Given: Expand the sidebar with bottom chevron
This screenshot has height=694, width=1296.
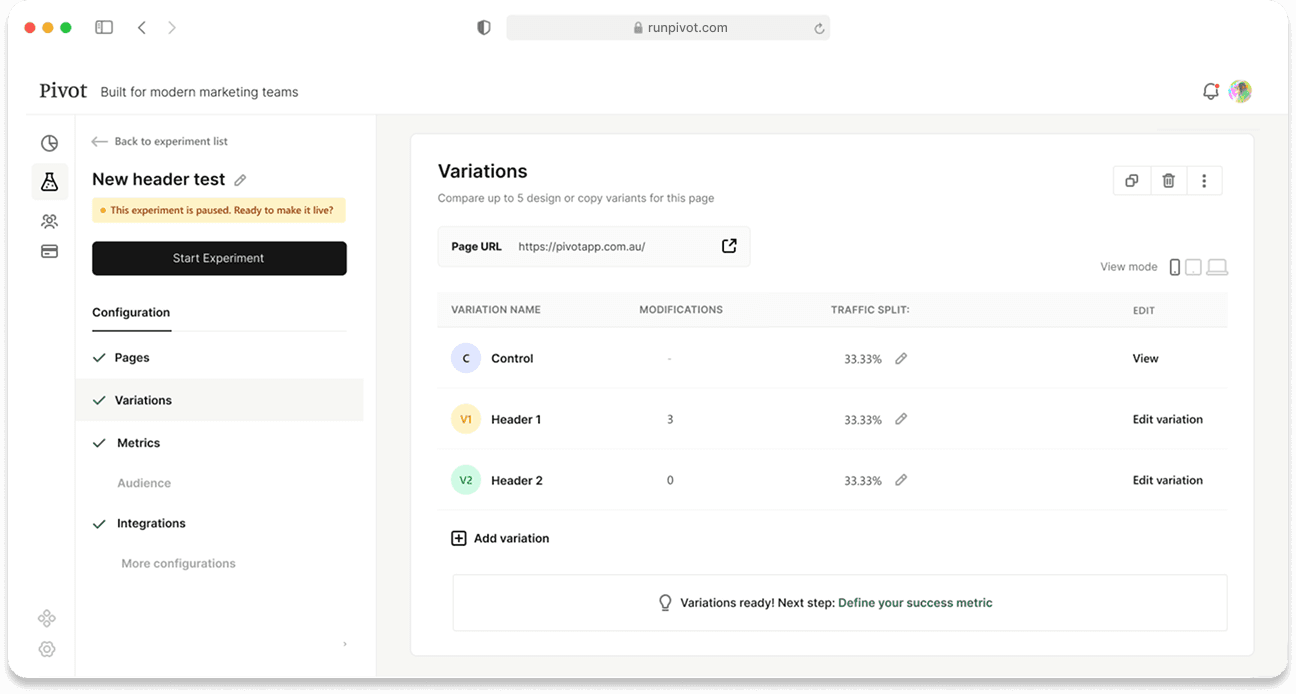Looking at the screenshot, I should click(x=345, y=644).
